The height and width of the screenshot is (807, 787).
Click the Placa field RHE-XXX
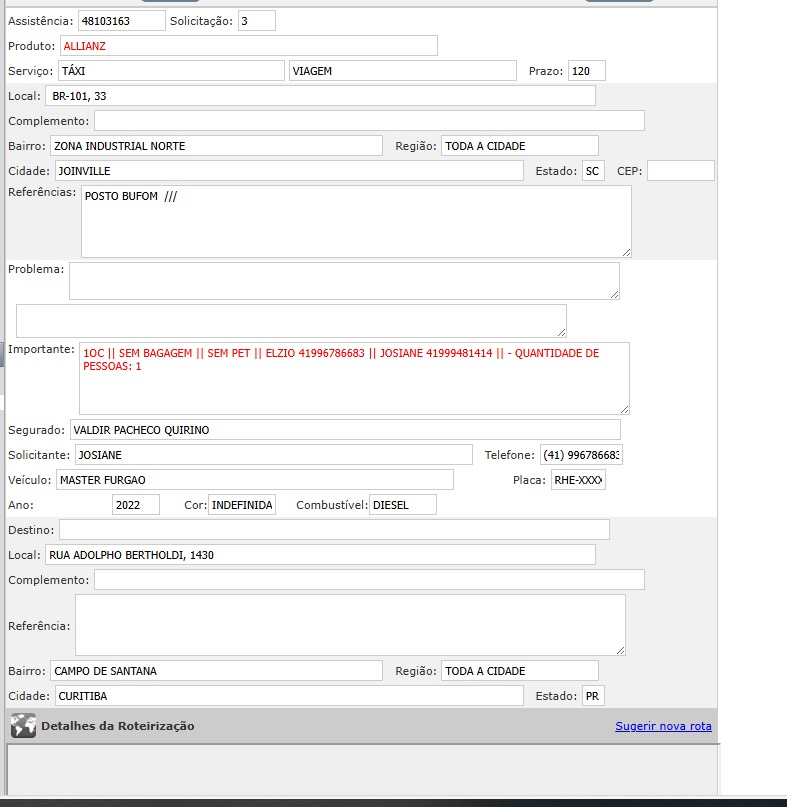coord(578,480)
